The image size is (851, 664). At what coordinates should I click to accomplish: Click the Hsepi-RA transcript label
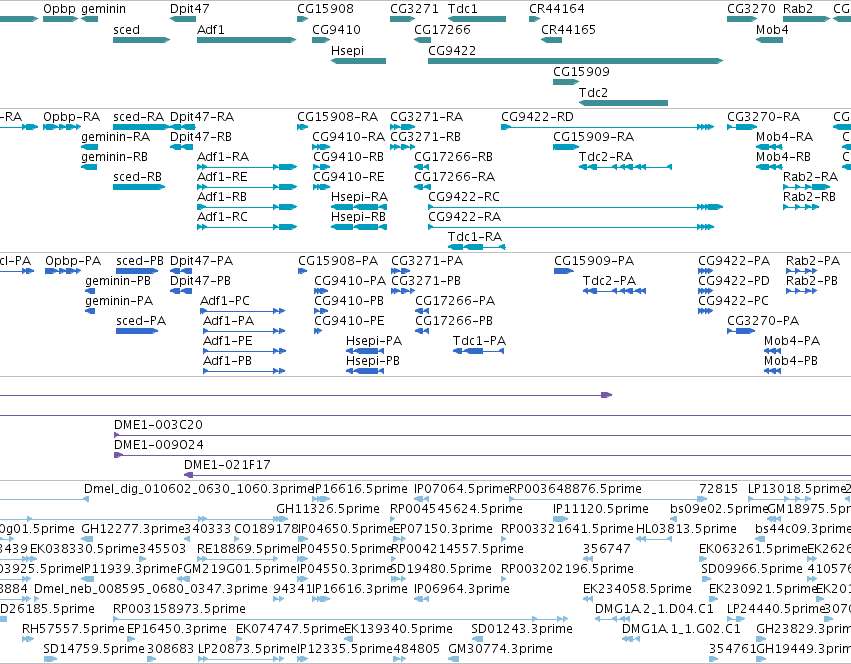(359, 197)
